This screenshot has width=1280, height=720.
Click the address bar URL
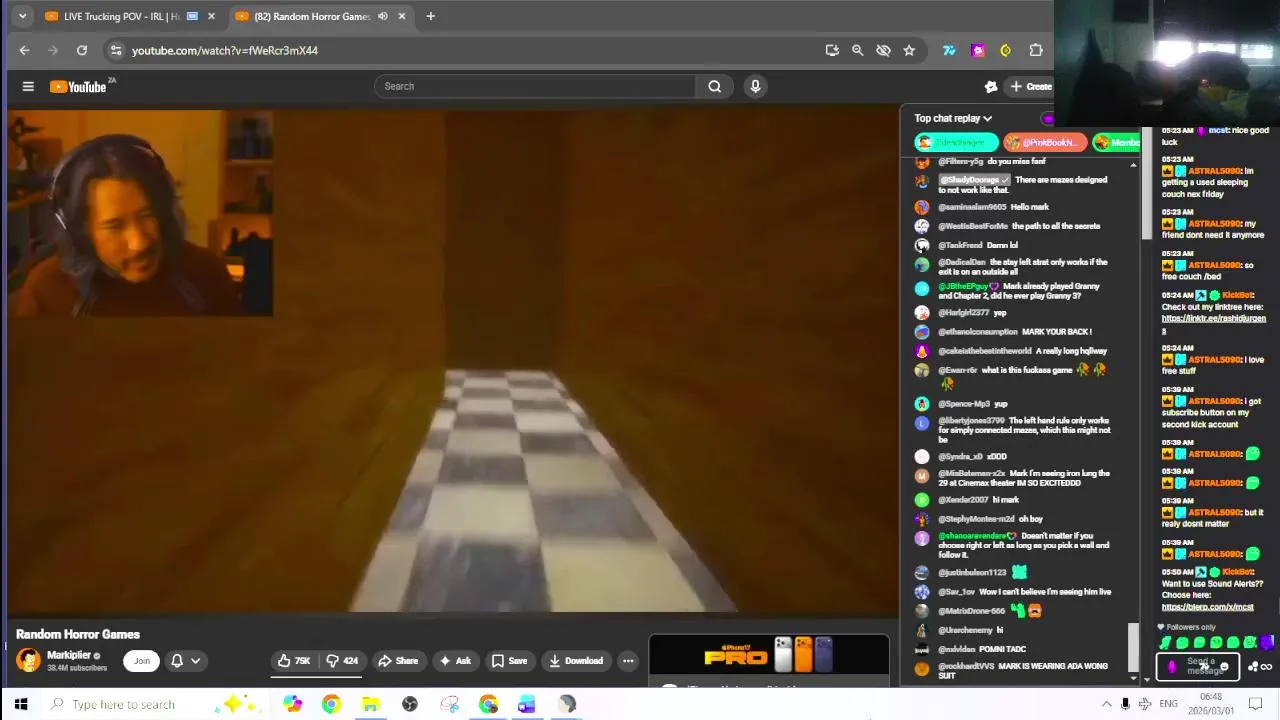point(225,50)
